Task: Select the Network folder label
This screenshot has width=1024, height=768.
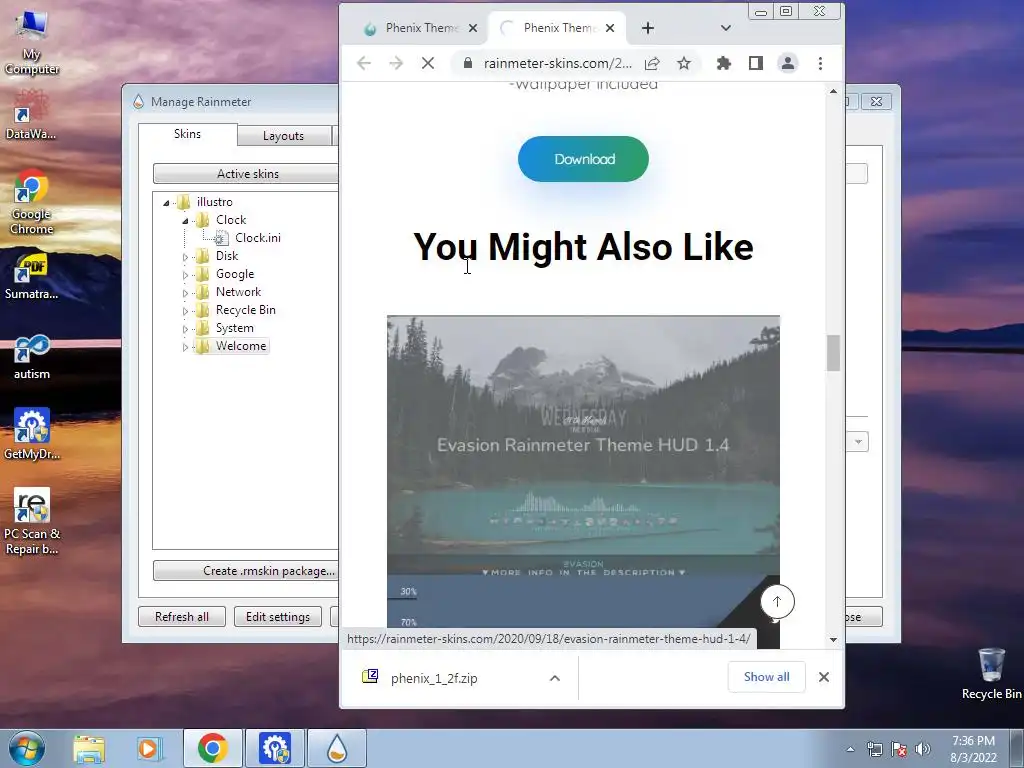Action: (x=238, y=292)
